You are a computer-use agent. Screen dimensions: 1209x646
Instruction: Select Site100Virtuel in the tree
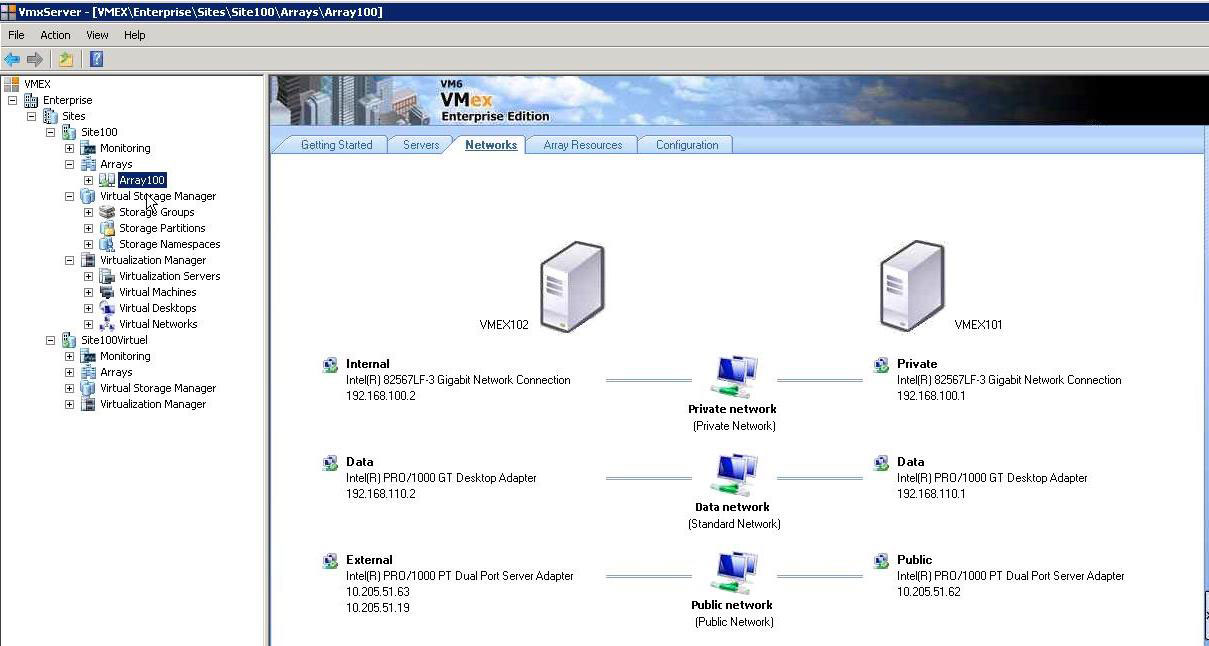coord(114,340)
